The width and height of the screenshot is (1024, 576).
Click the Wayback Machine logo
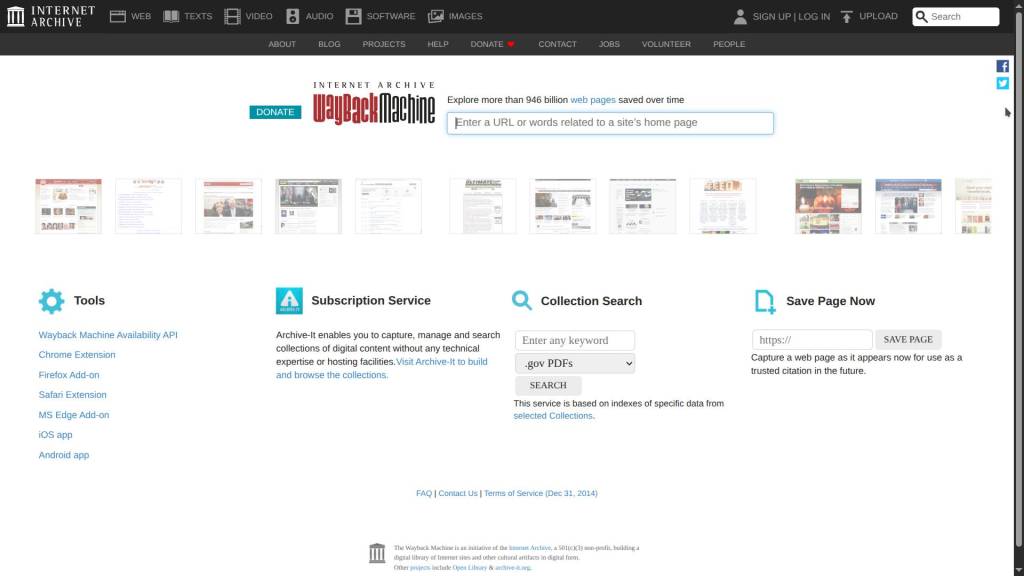pyautogui.click(x=374, y=103)
